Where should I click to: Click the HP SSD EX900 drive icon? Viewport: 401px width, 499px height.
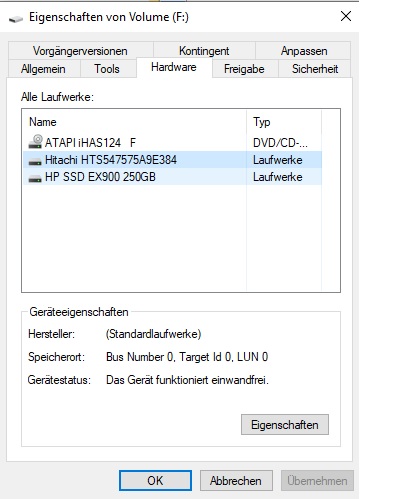click(x=35, y=179)
